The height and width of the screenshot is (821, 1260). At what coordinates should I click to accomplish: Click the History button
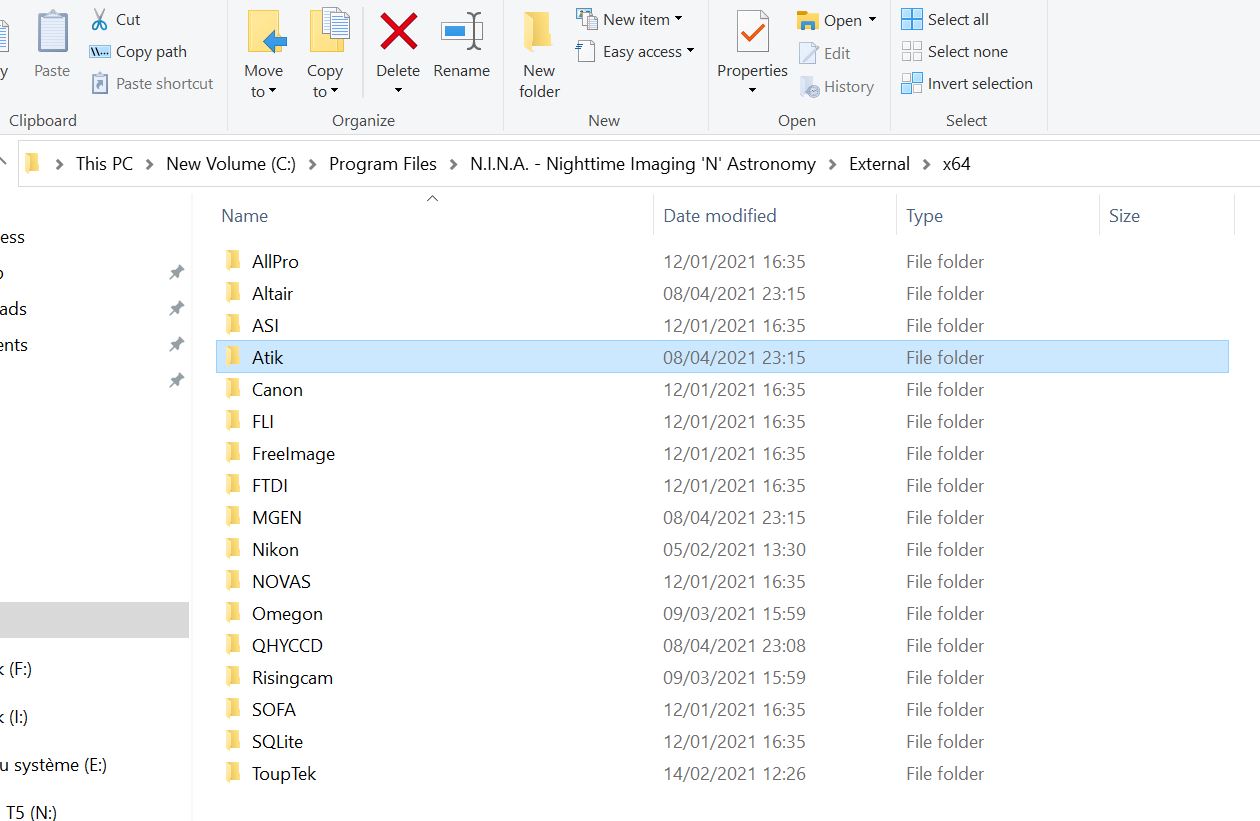point(837,87)
